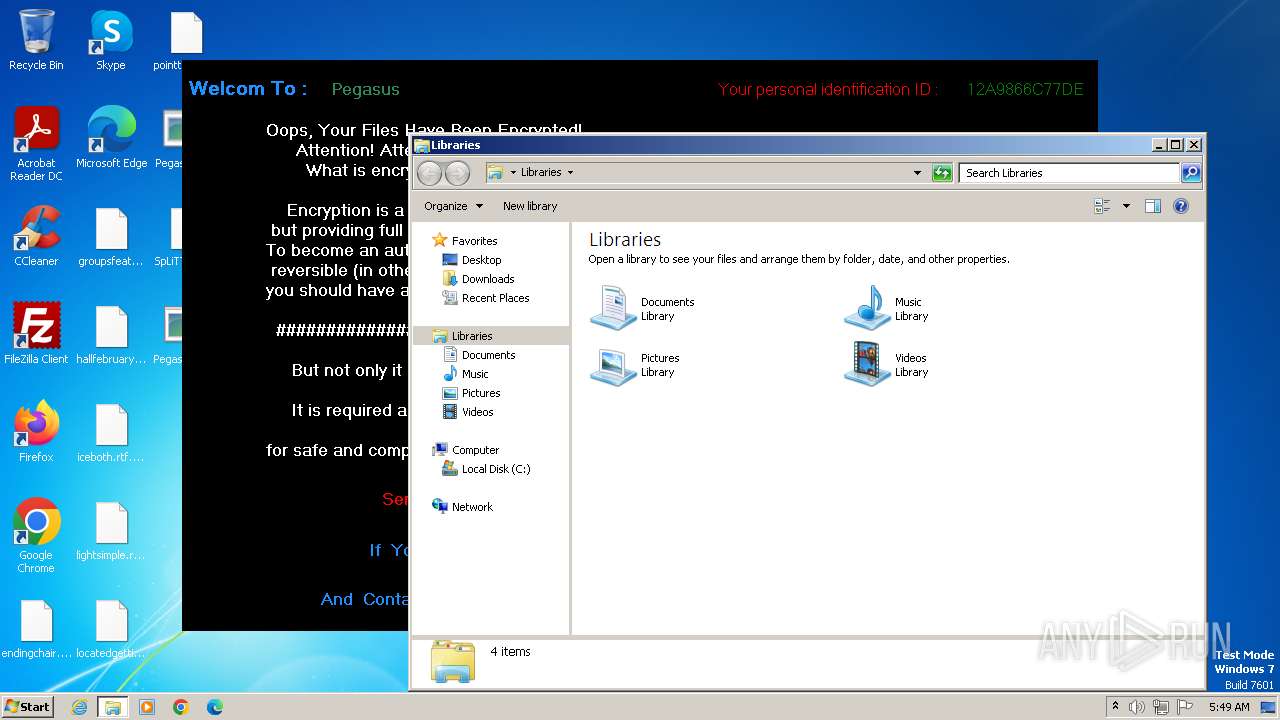Click the Edge taskbar icon
This screenshot has height=720, width=1280.
coord(215,707)
